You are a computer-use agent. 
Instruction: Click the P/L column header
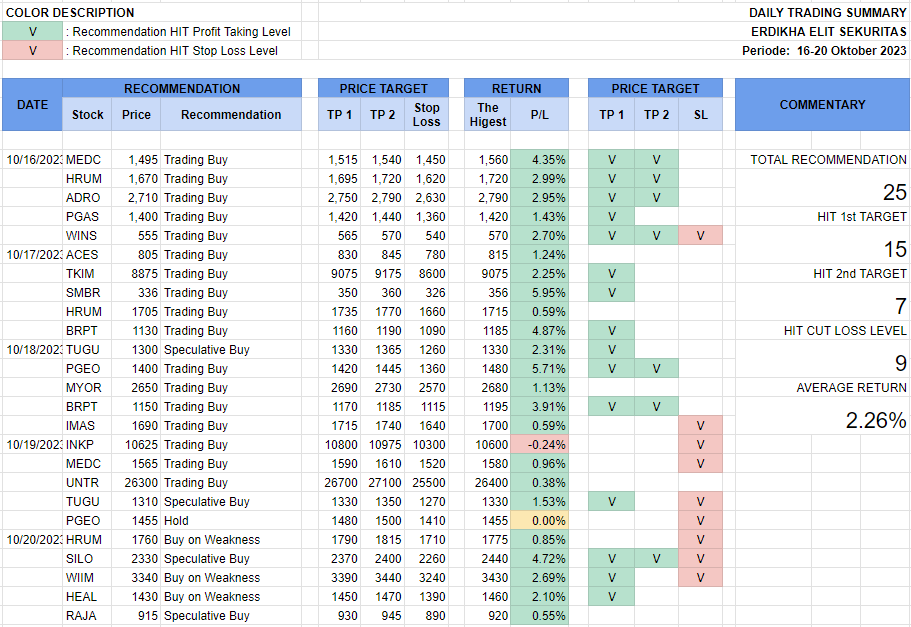click(540, 115)
